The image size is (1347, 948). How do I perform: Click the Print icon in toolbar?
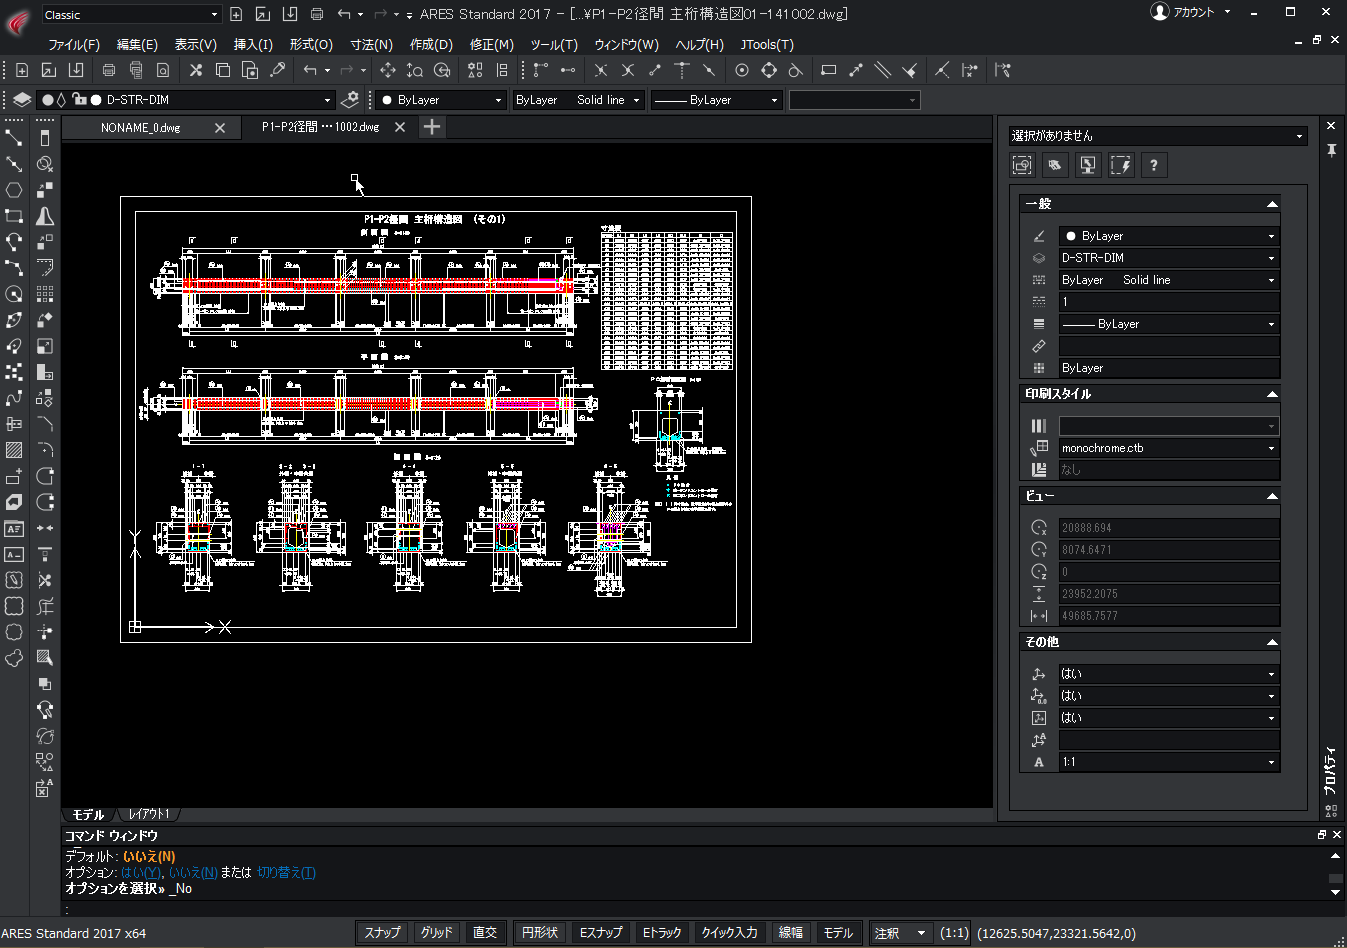pos(109,70)
